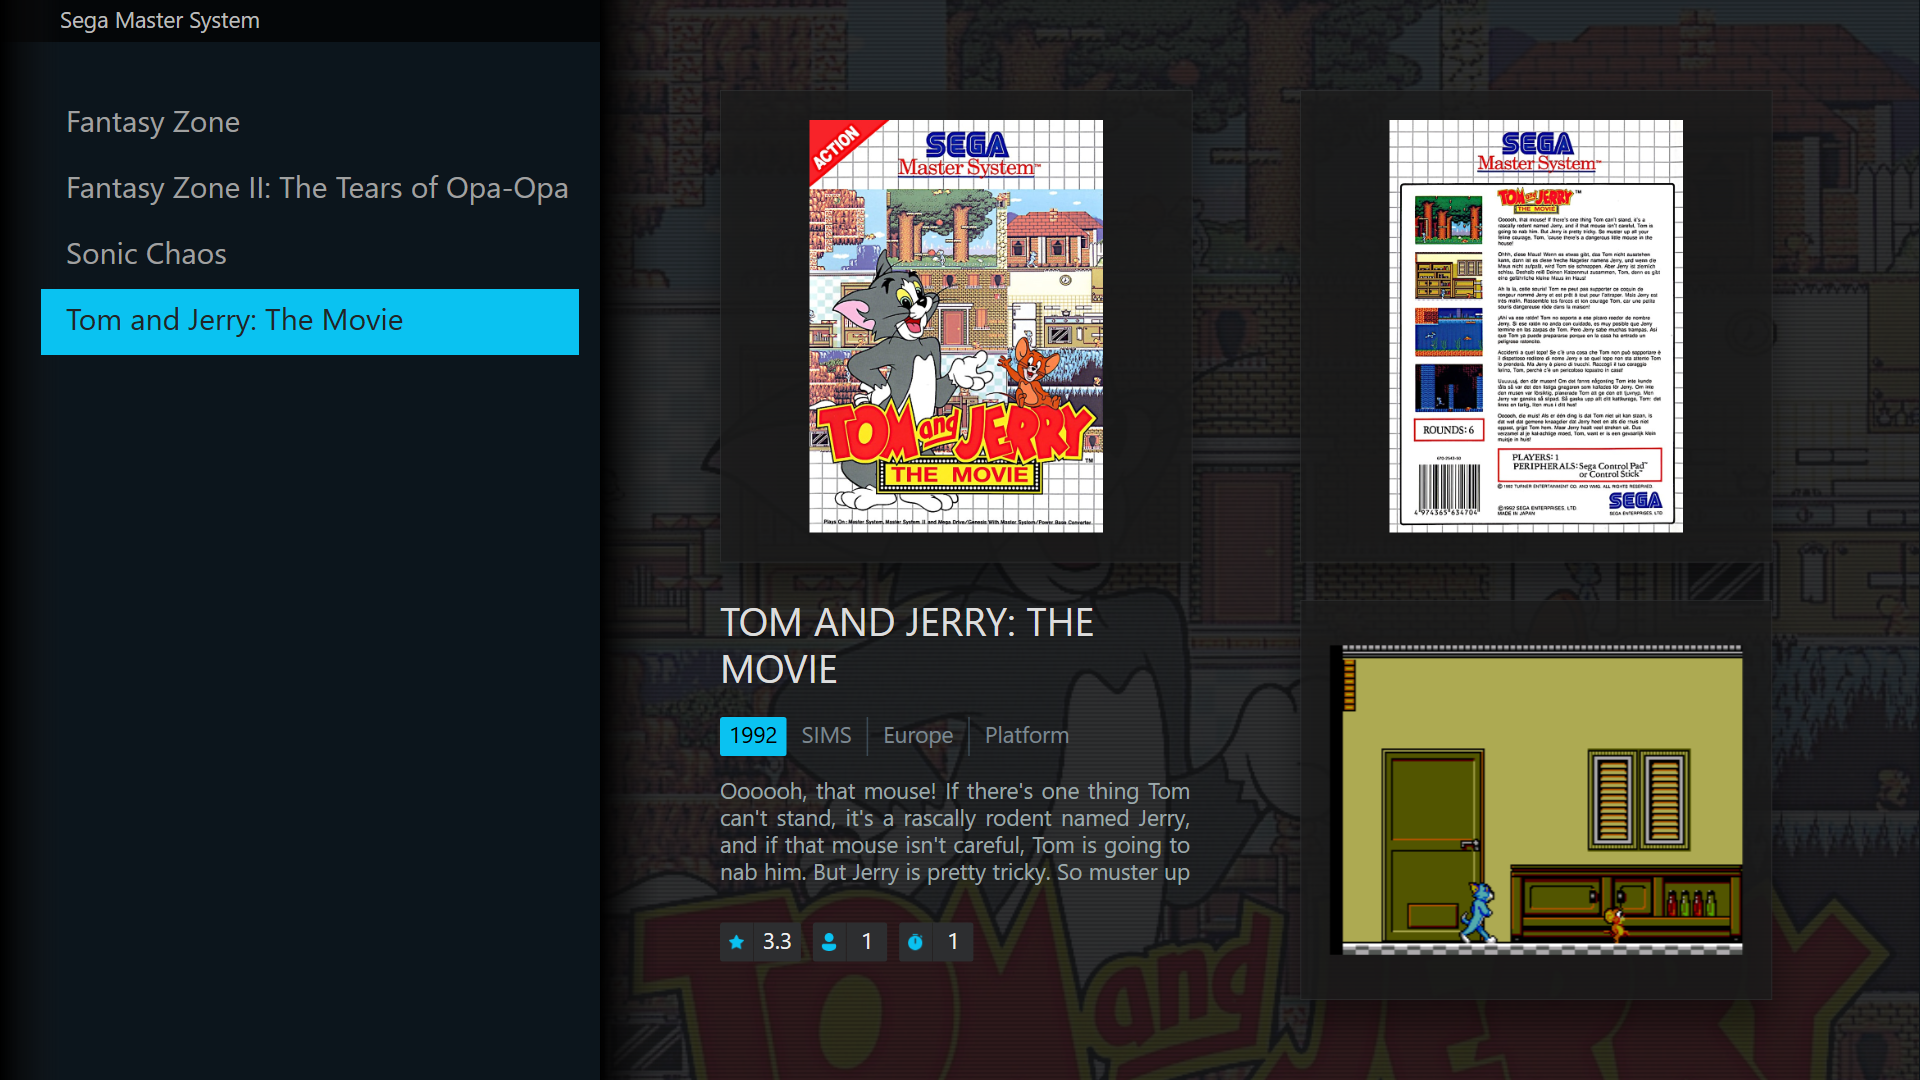This screenshot has width=1920, height=1080.
Task: Select Tom and Jerry: The Movie entry
Action: (x=310, y=321)
